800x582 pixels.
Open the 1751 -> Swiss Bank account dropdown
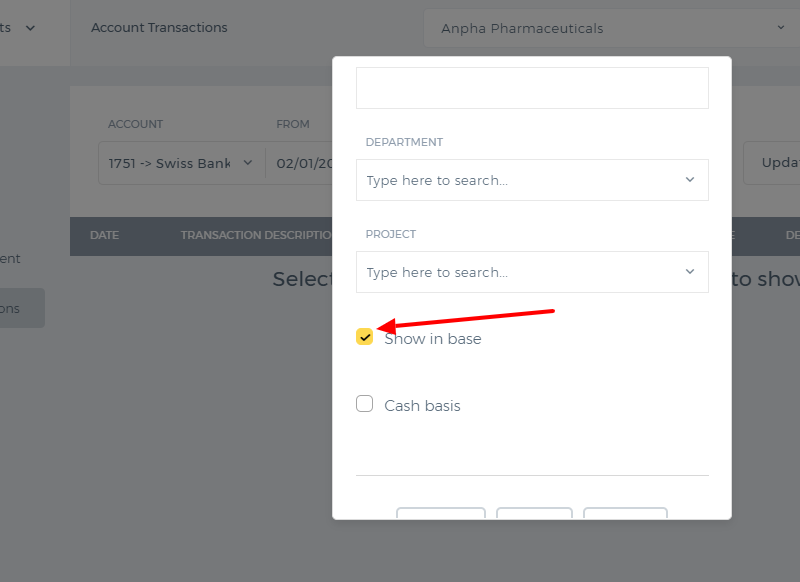[x=181, y=163]
